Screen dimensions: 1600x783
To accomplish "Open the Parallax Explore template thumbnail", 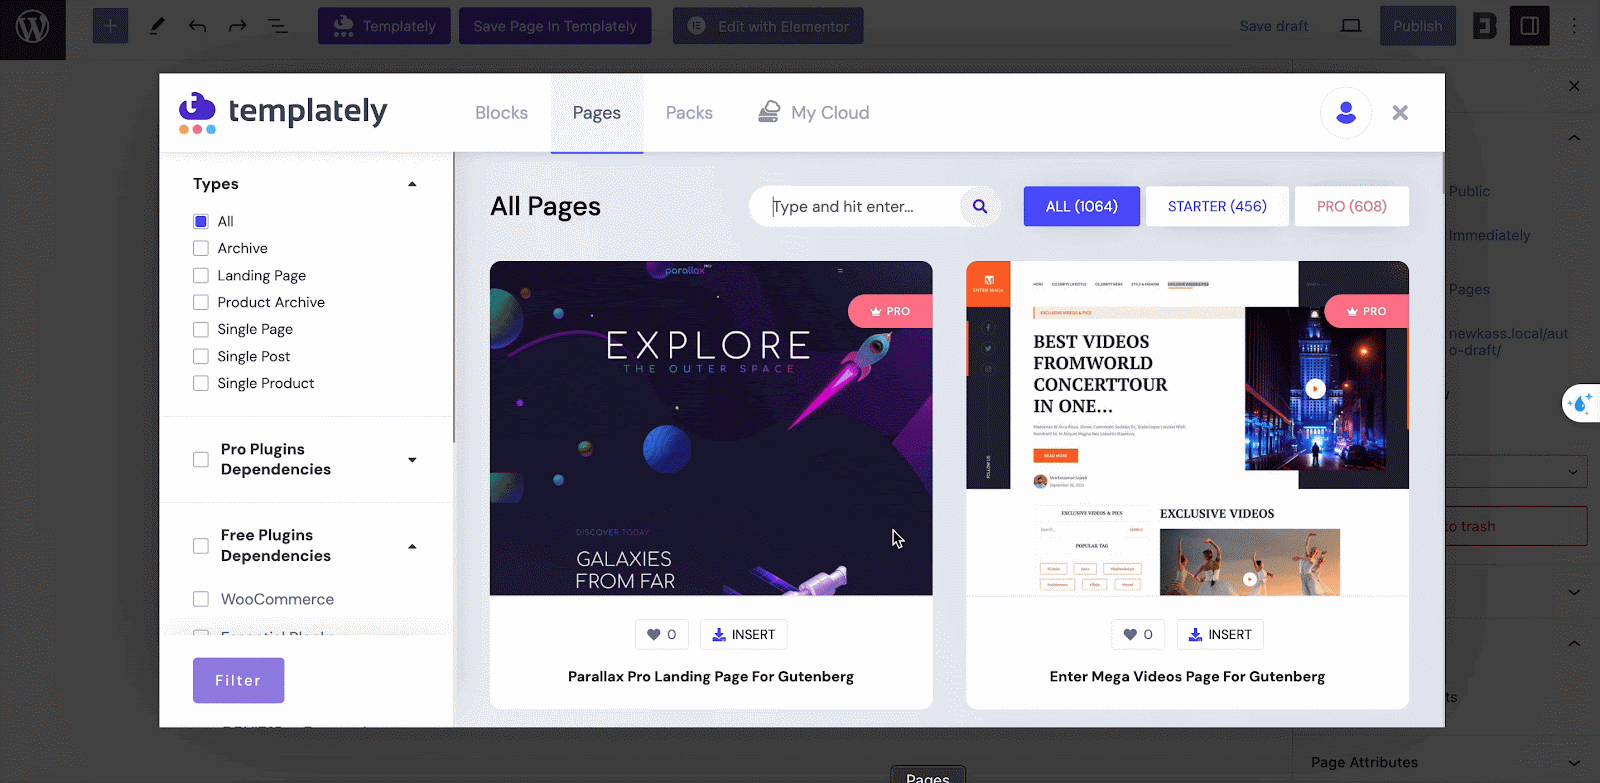I will (x=711, y=428).
